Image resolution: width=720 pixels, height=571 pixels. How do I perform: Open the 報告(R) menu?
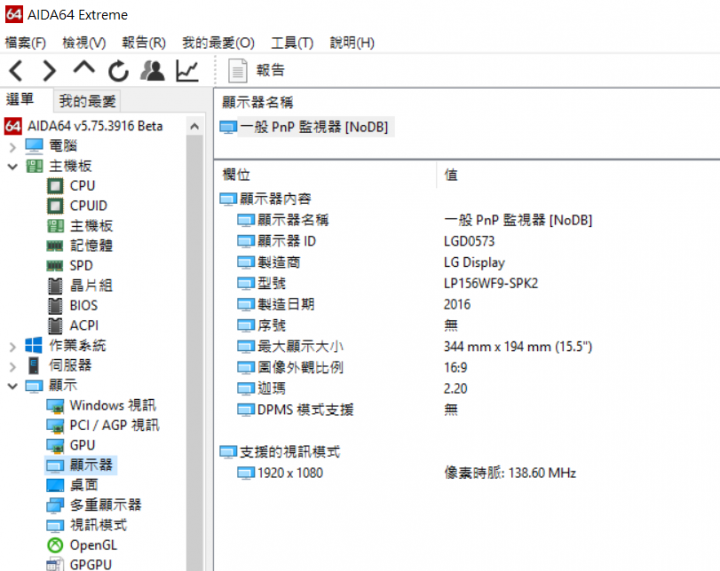pos(144,43)
